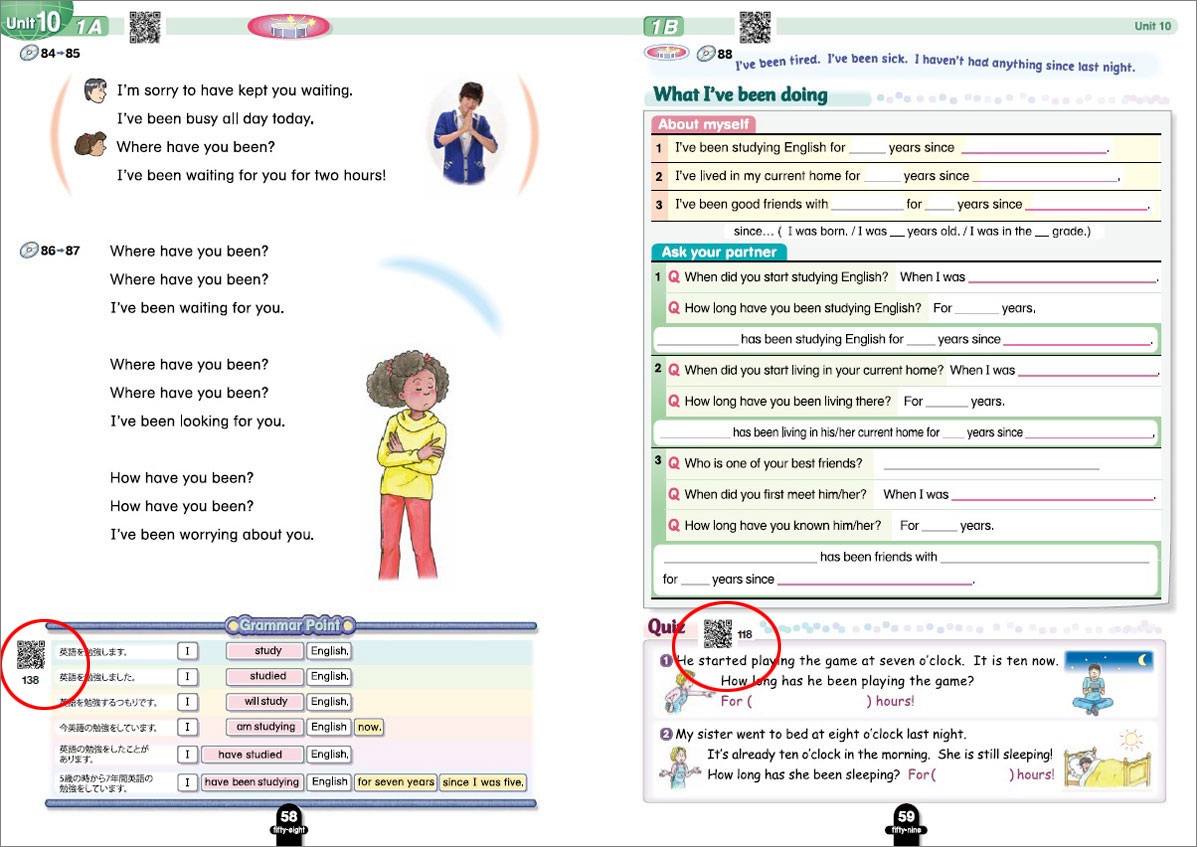Click the female speaker face icon
This screenshot has height=847, width=1200.
(x=91, y=145)
